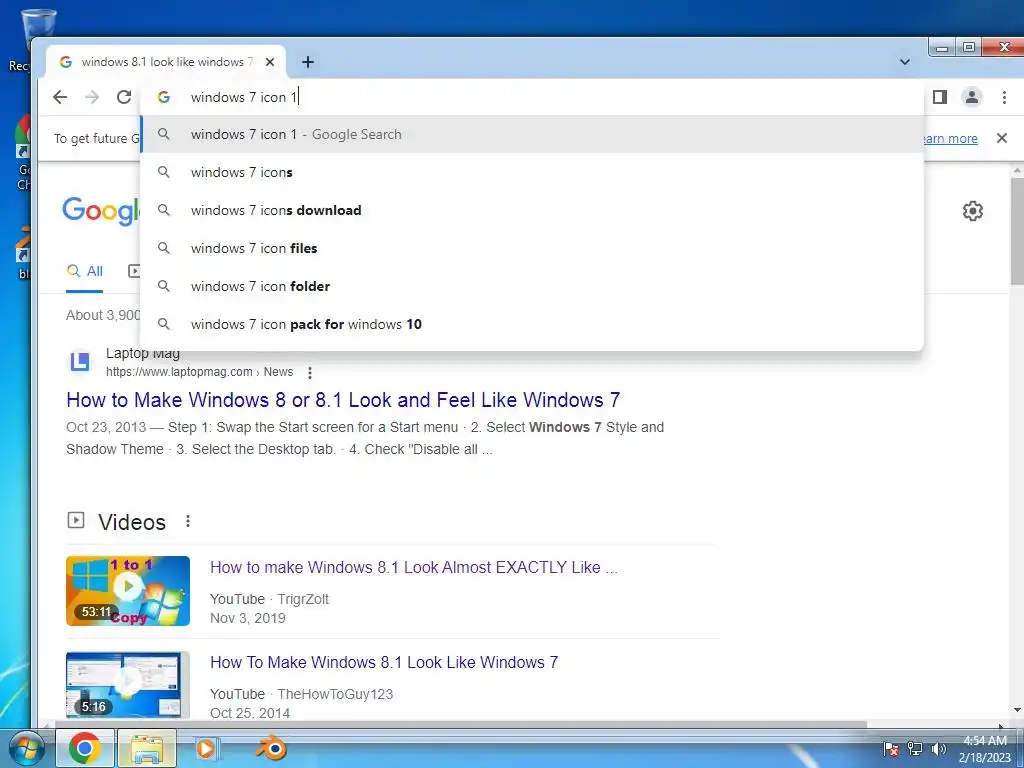Dismiss the info bar with X
Viewport: 1024px width, 768px height.
(1002, 138)
